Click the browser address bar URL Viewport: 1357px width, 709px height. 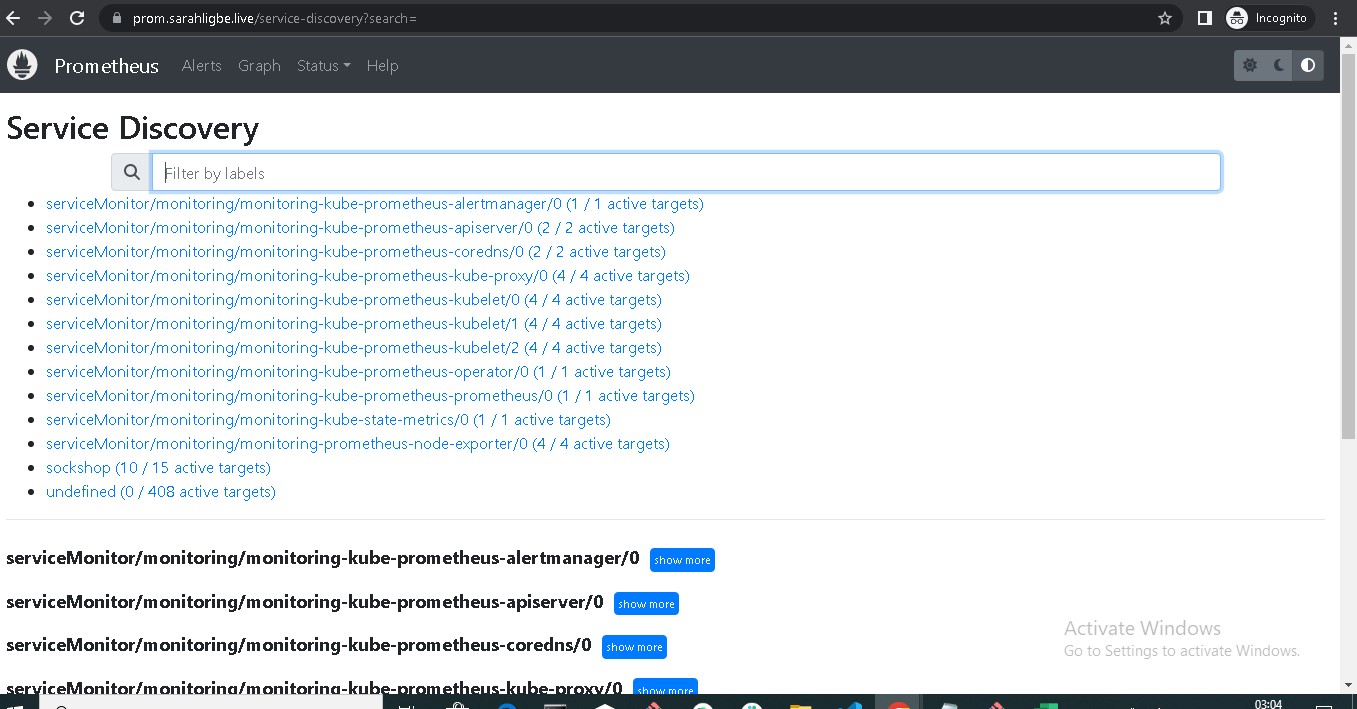click(274, 18)
